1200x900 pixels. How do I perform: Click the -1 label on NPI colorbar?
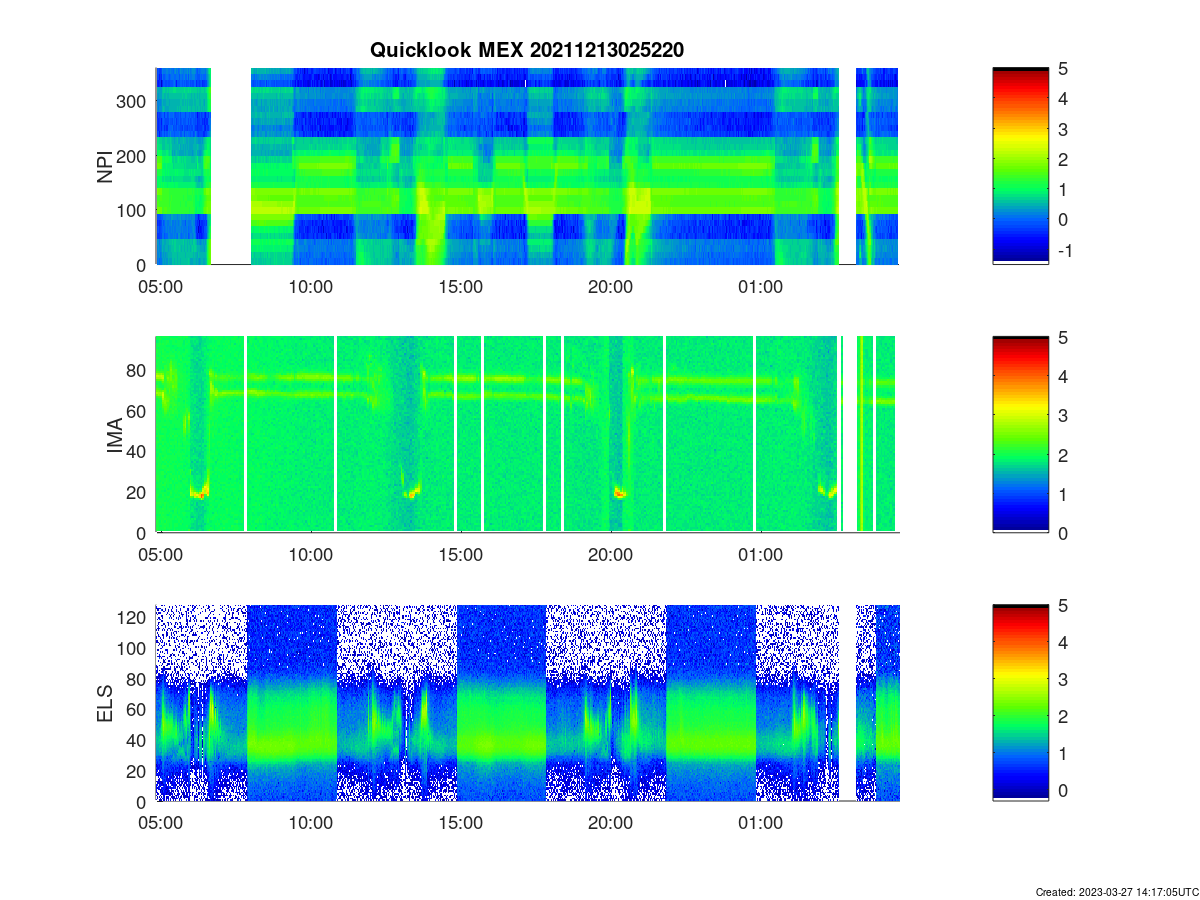tap(1064, 250)
